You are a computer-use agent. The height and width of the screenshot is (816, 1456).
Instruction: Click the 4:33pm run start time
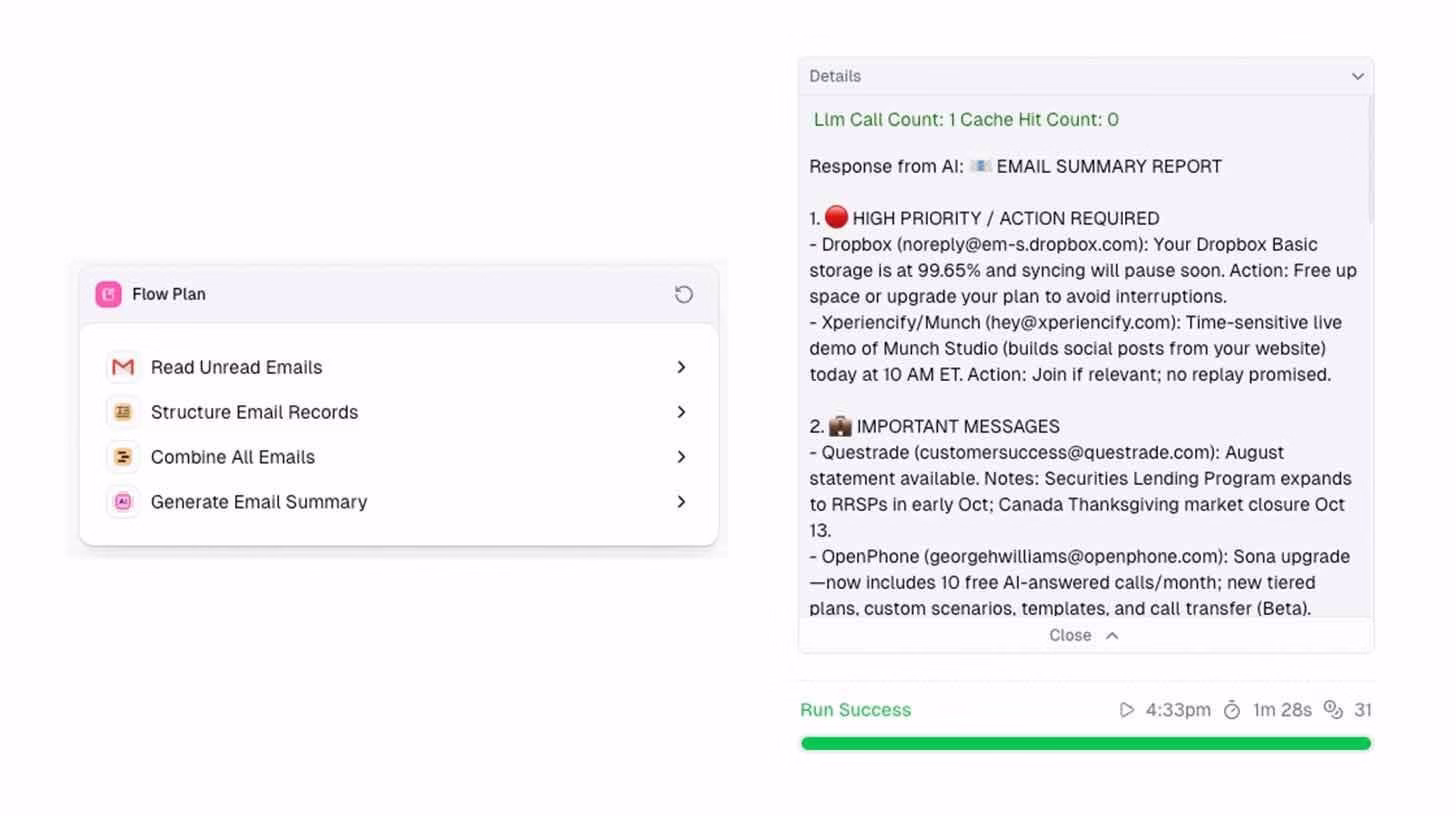(1178, 710)
